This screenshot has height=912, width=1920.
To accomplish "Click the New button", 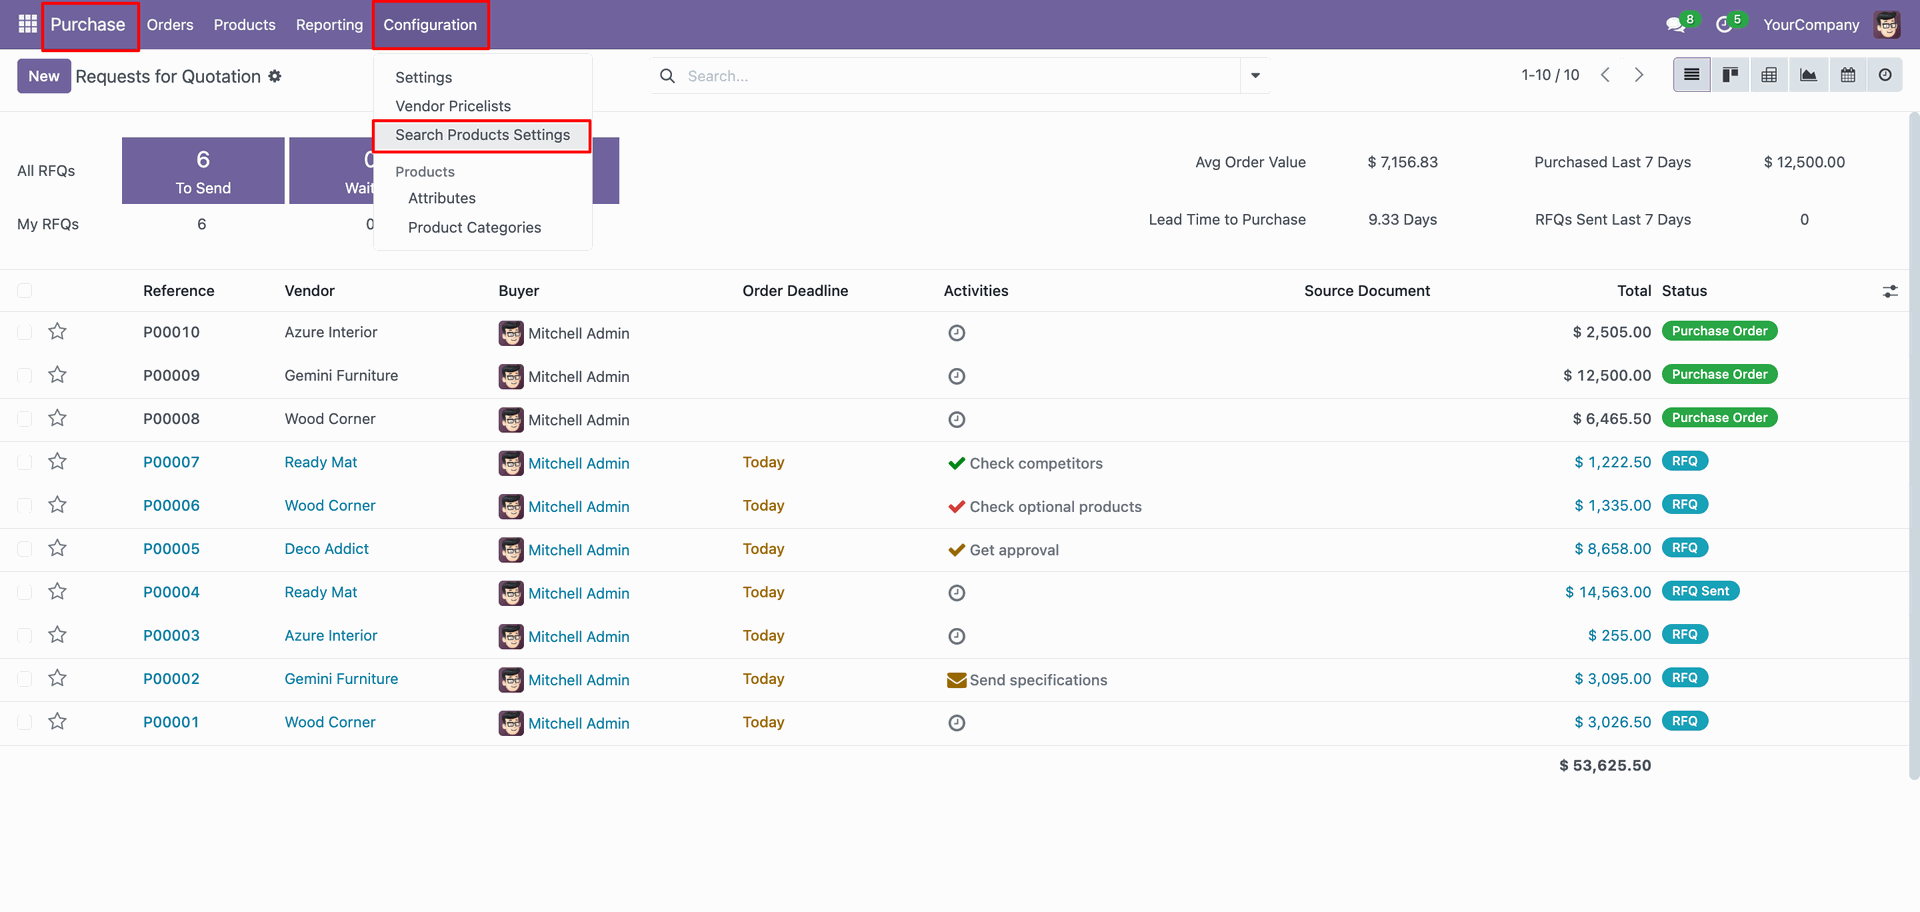I will [44, 76].
